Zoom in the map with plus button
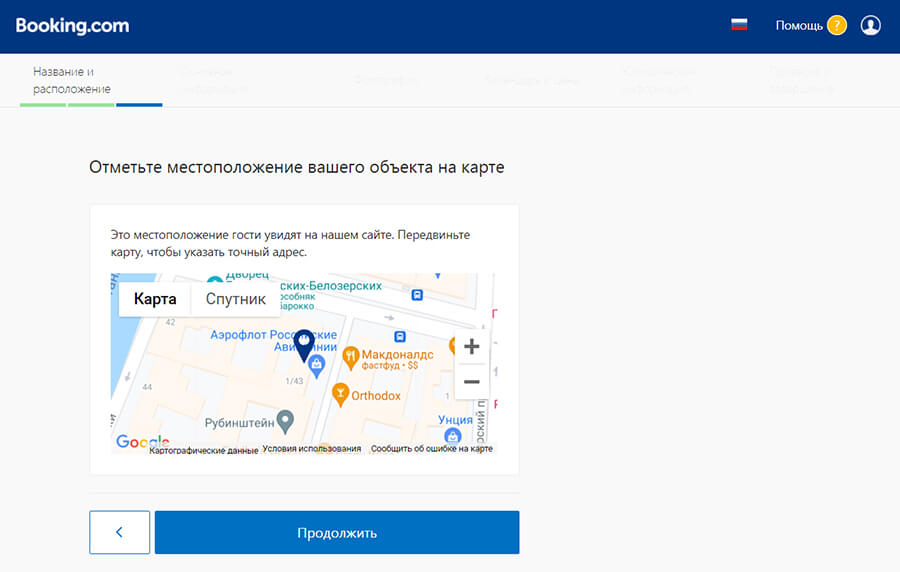The height and width of the screenshot is (572, 900). 471,347
